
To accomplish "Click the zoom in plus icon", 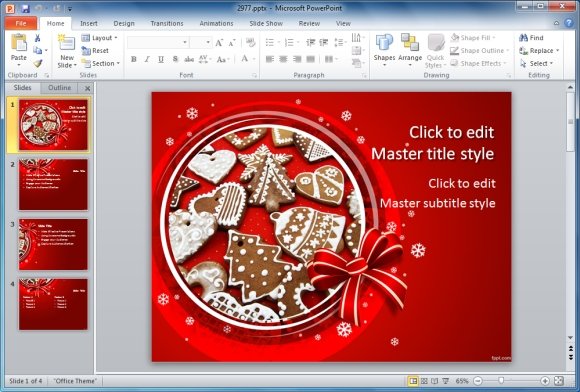I will (x=545, y=381).
